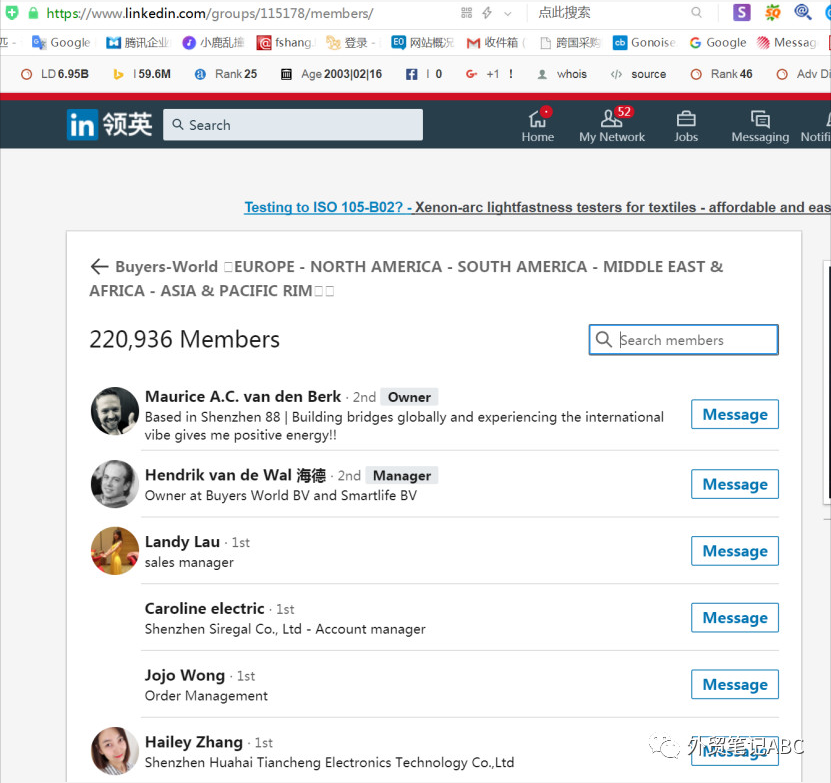Expand the address bar dropdown arrow
The height and width of the screenshot is (783, 831).
508,14
